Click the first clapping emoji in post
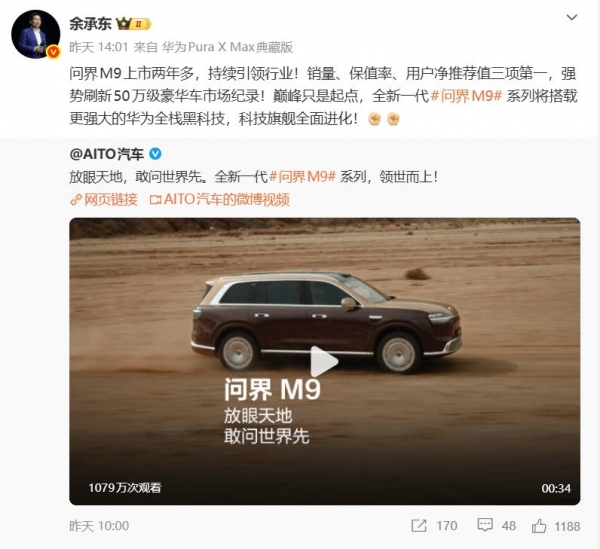The width and height of the screenshot is (600, 549). (375, 119)
